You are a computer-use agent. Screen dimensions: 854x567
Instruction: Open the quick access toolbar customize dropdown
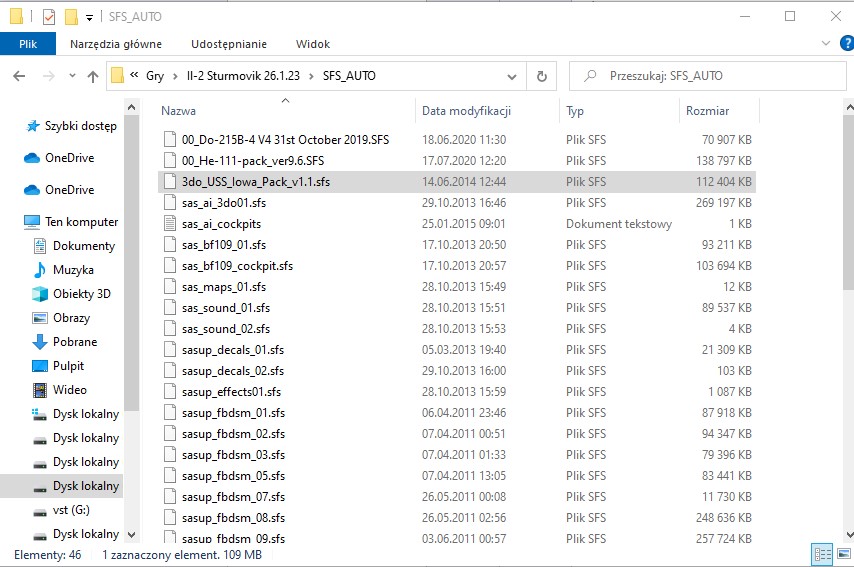[89, 18]
